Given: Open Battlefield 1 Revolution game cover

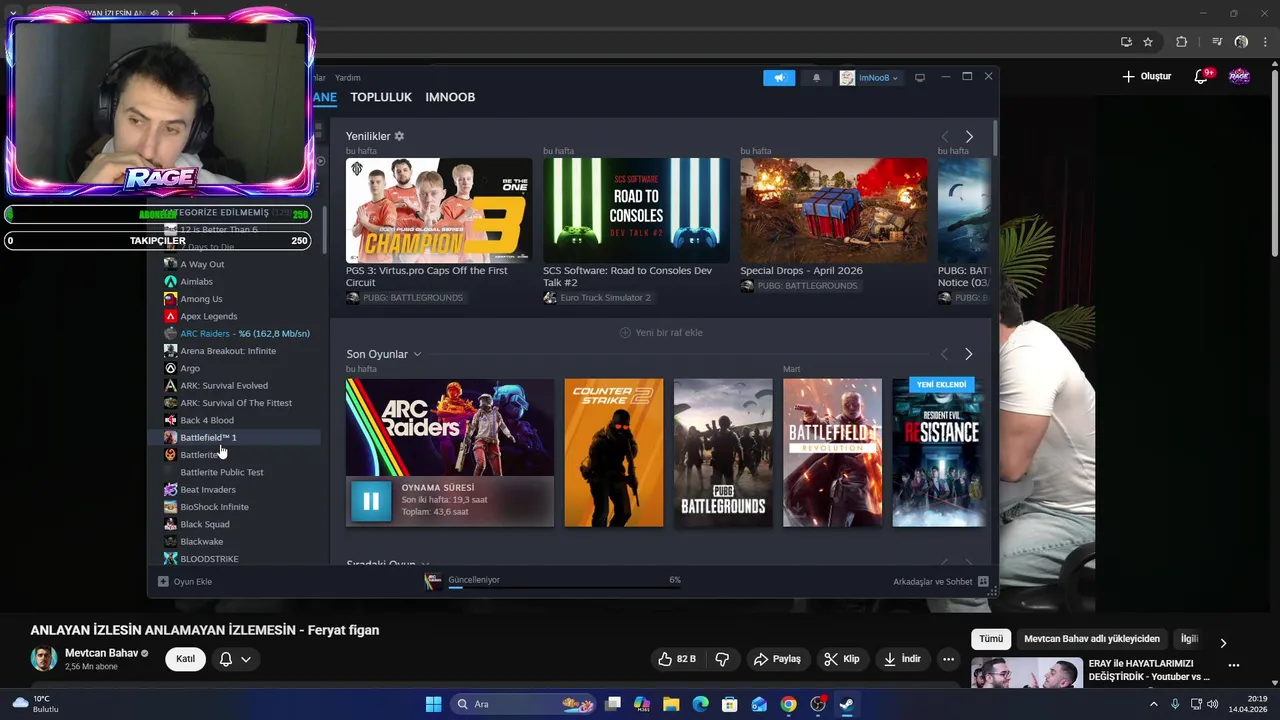Looking at the screenshot, I should (832, 452).
